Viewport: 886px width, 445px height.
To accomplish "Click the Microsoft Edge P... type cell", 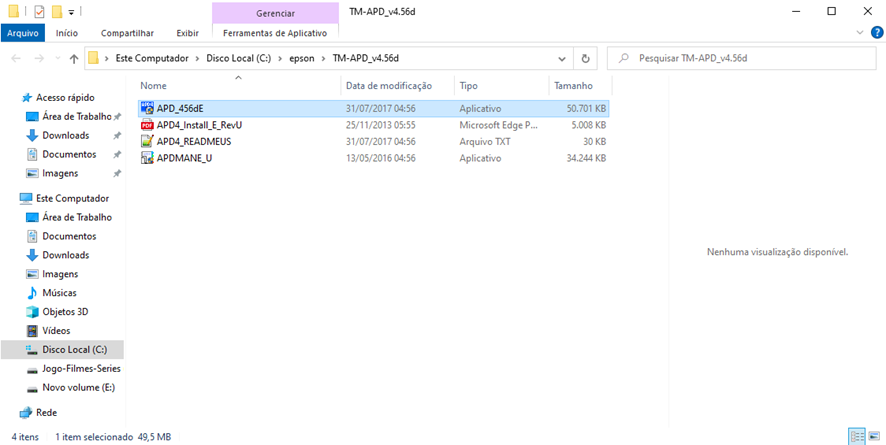I will (496, 125).
